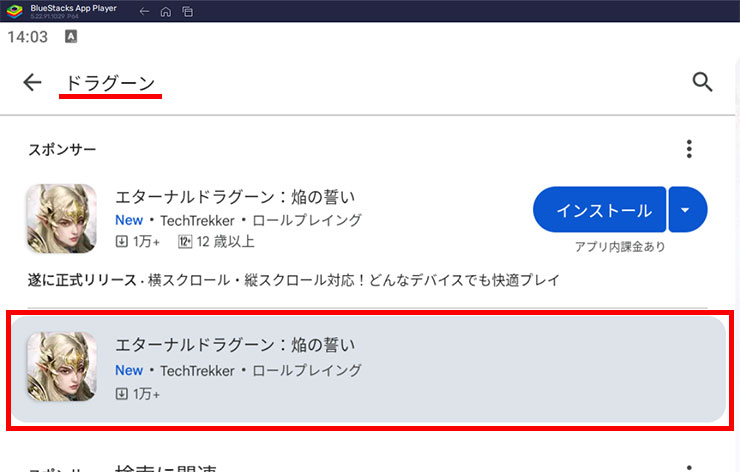
Task: Click TechTrekker in the sponsored listing
Action: point(197,220)
